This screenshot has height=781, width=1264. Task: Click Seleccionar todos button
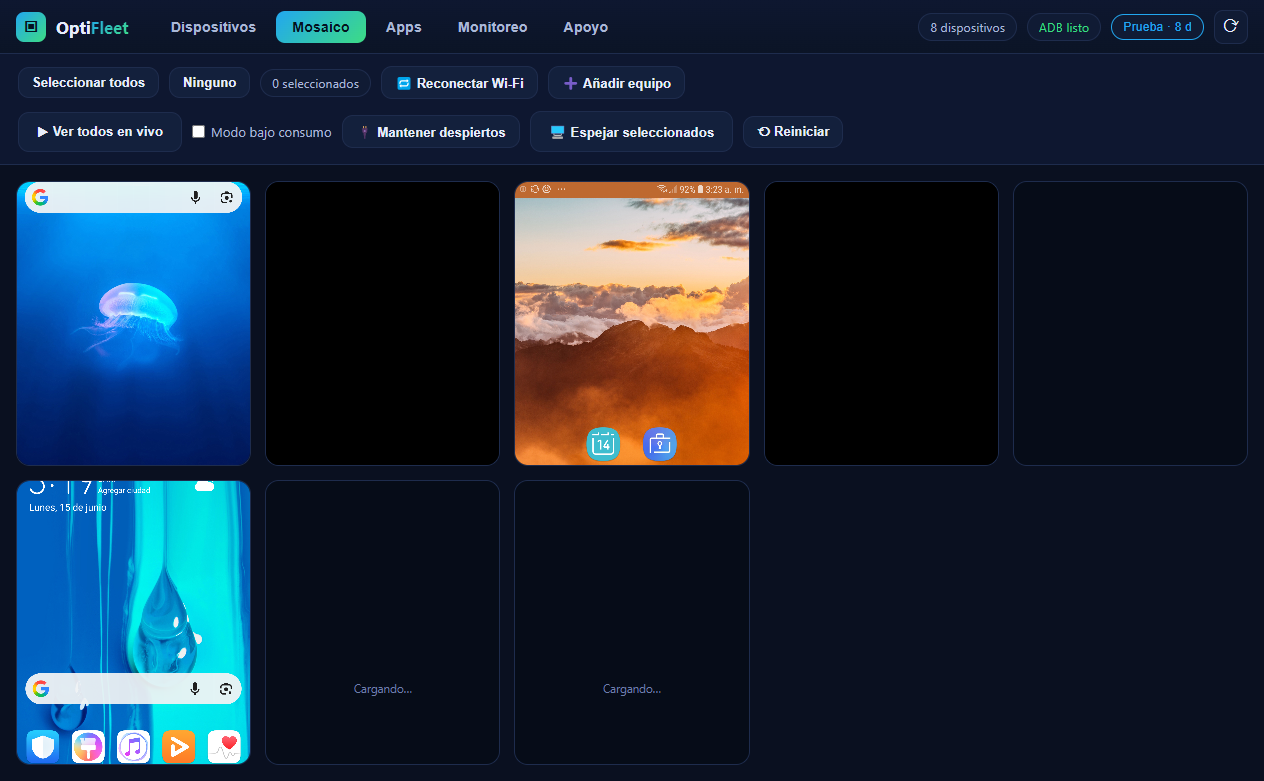pyautogui.click(x=89, y=82)
